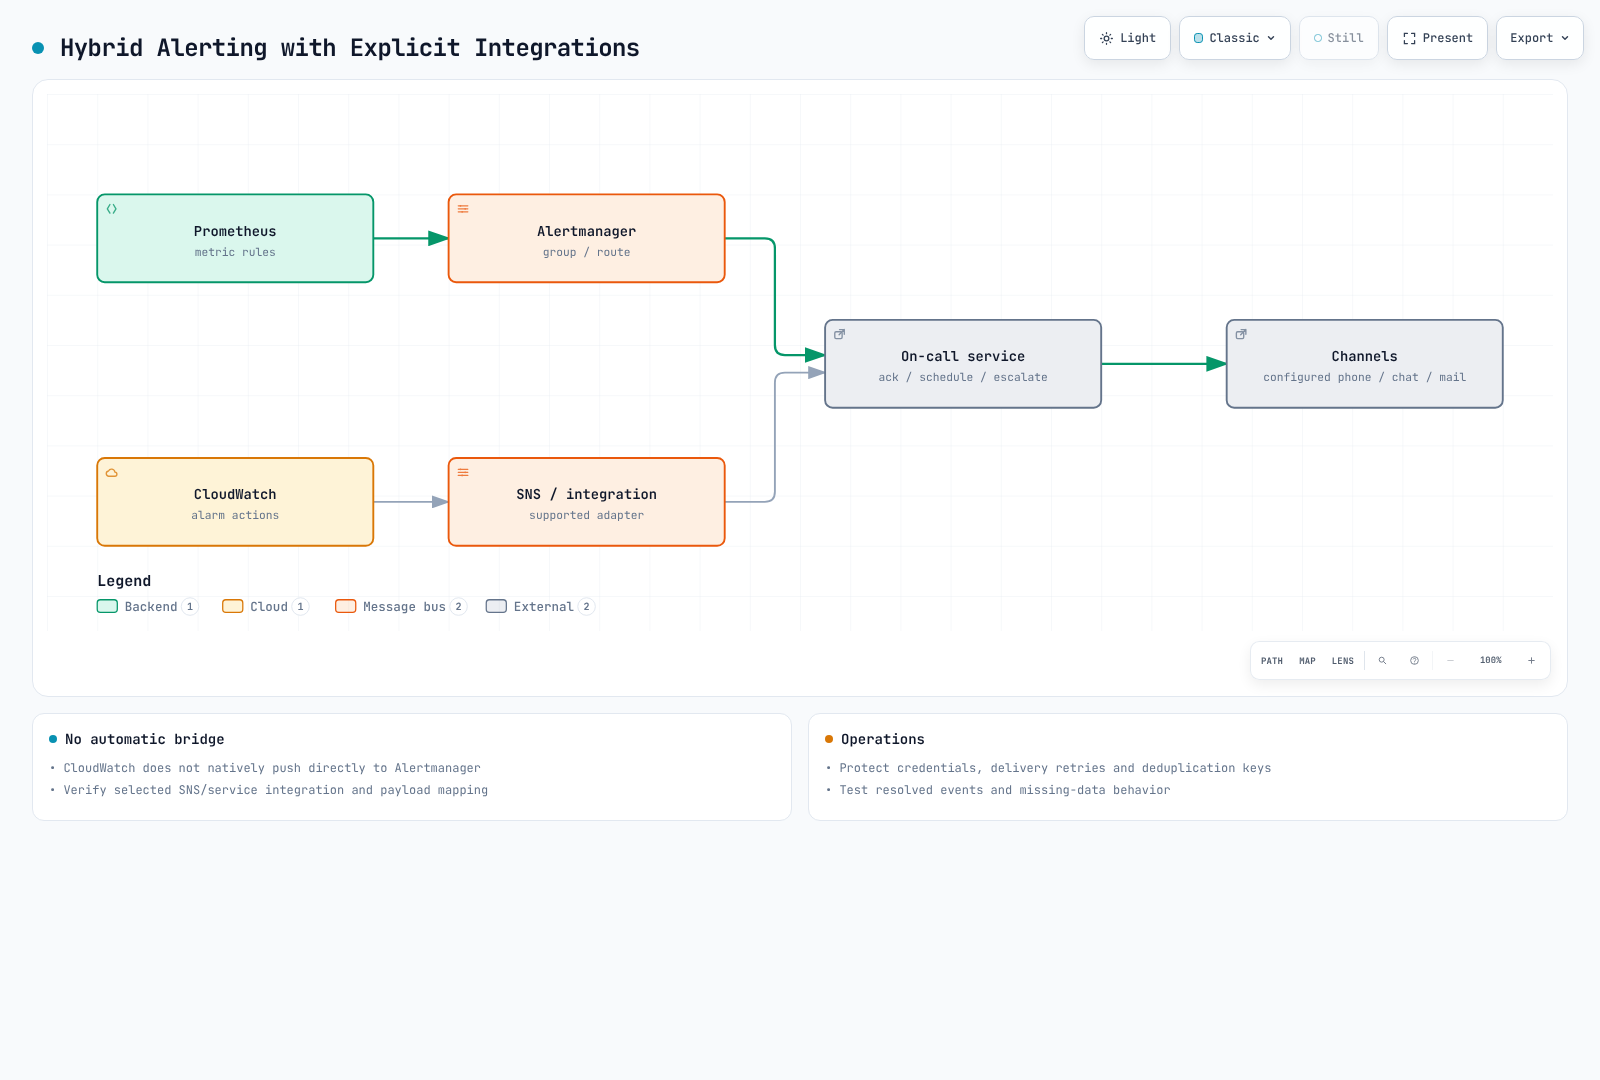Switch to MAP mode
This screenshot has width=1600, height=1080.
click(x=1307, y=661)
